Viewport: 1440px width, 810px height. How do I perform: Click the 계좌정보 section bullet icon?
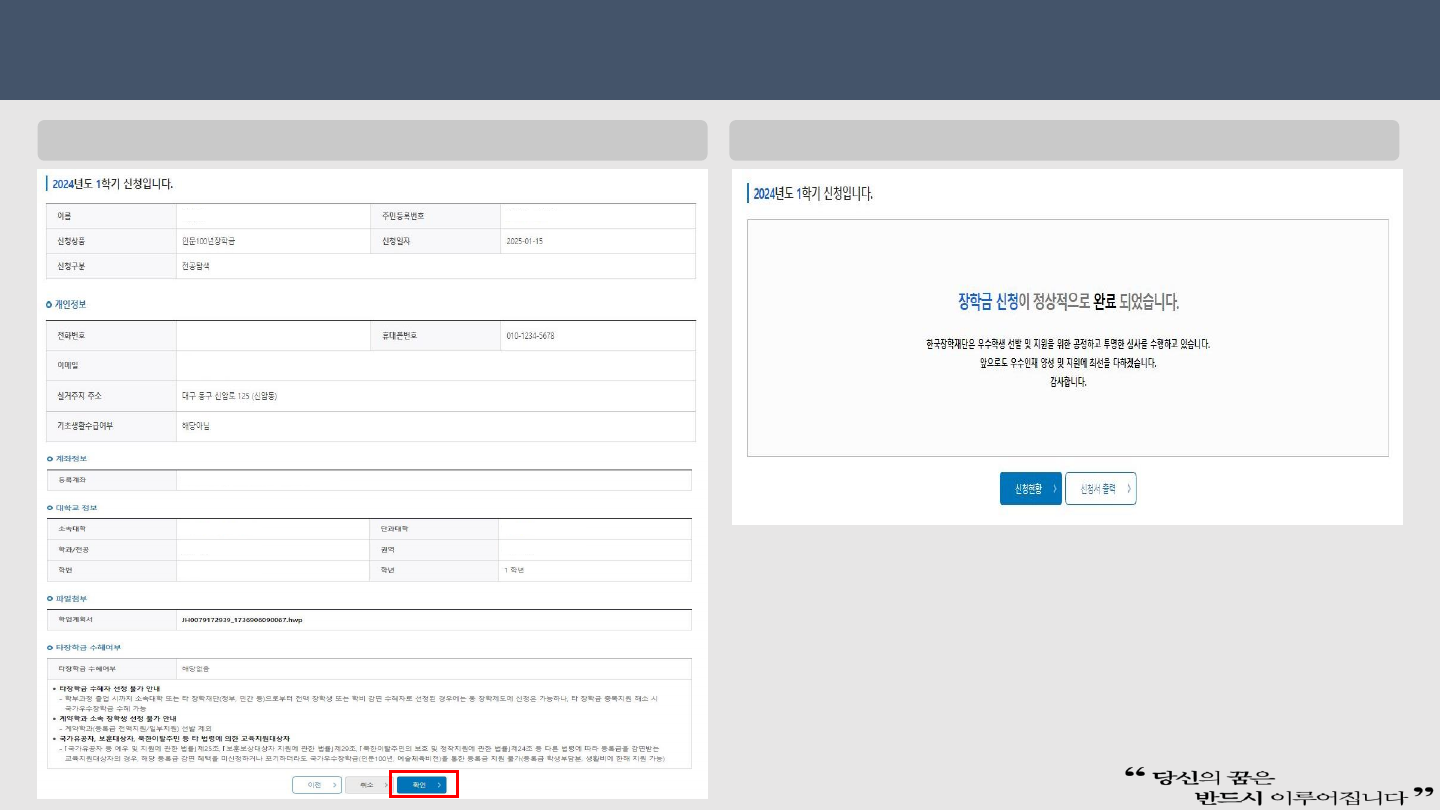[x=49, y=459]
